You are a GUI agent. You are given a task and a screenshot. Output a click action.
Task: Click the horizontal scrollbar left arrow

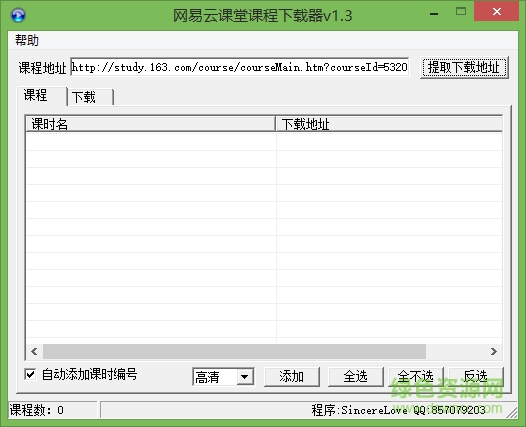pos(34,352)
